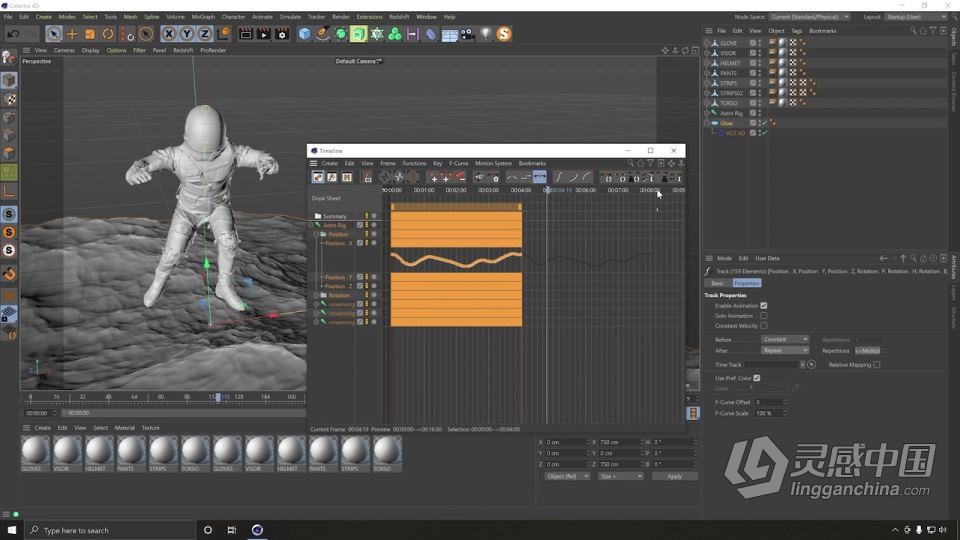
Task: Click Render to Picture Viewer icon
Action: [x=263, y=34]
